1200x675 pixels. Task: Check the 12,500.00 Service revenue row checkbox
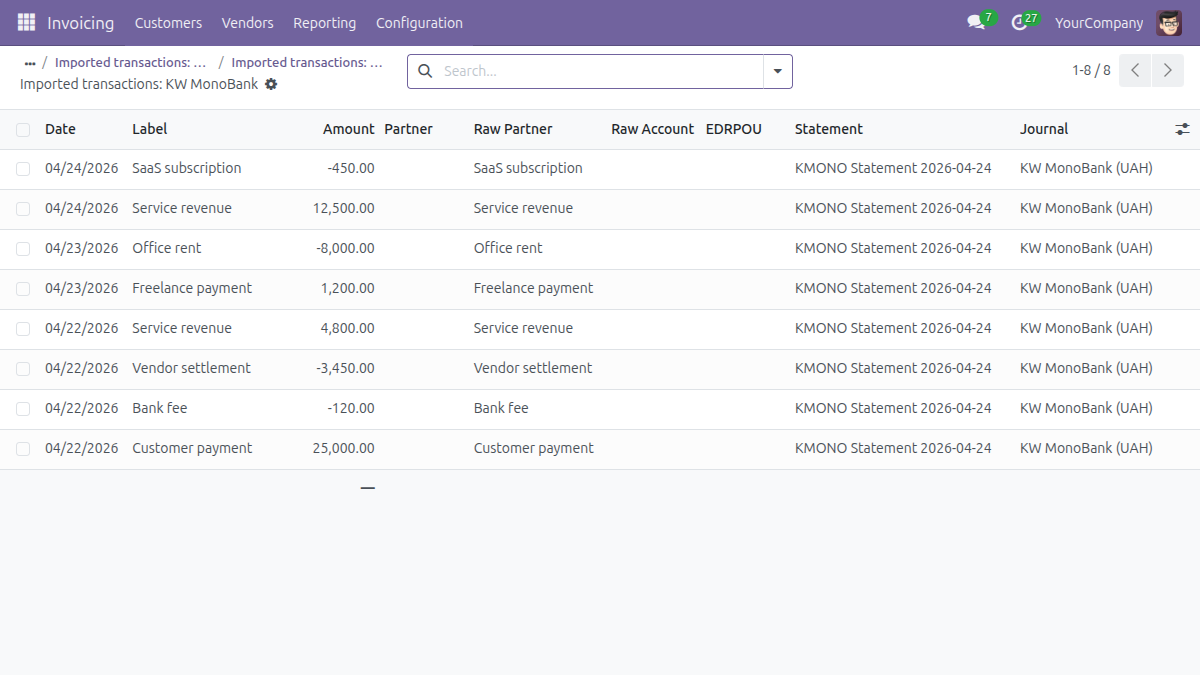(x=23, y=209)
